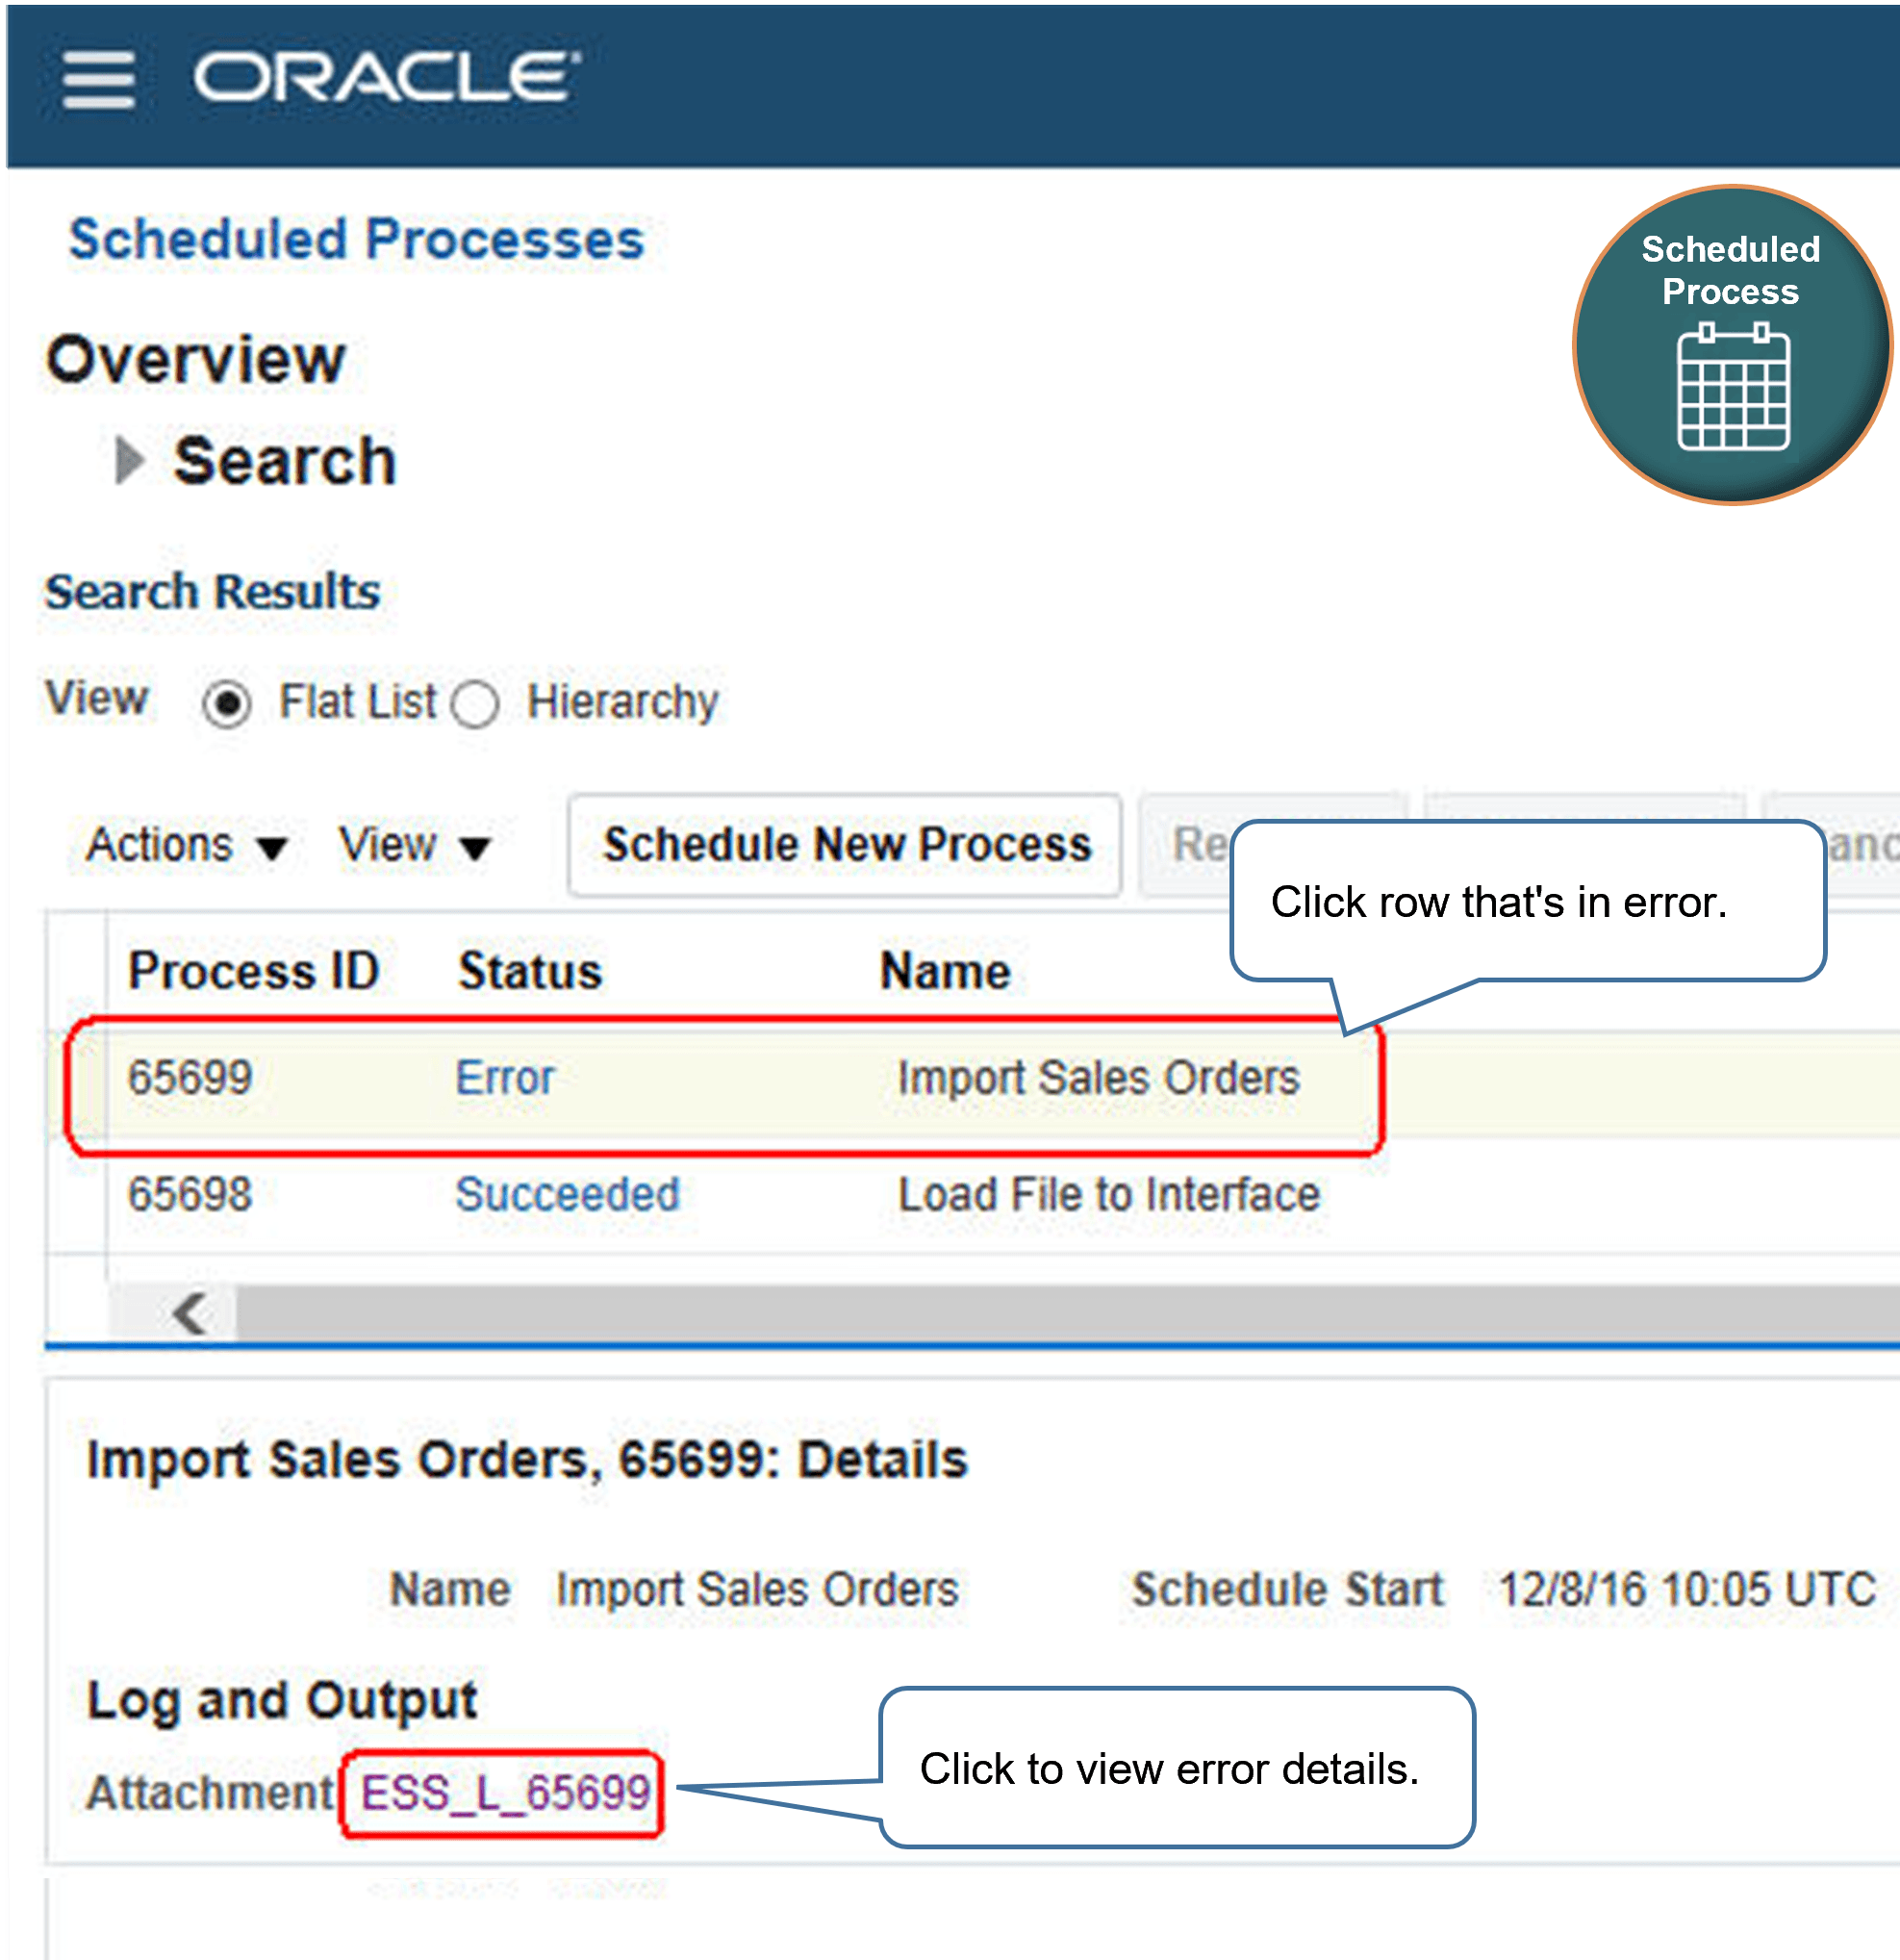Click the Status column header
Image resolution: width=1900 pixels, height=1960 pixels.
click(x=530, y=971)
